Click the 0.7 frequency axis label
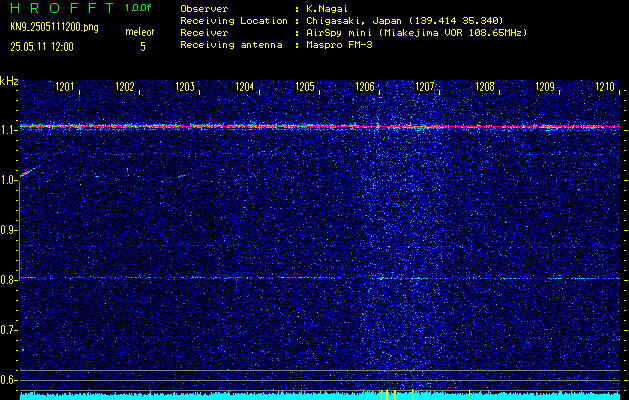 pyautogui.click(x=8, y=330)
